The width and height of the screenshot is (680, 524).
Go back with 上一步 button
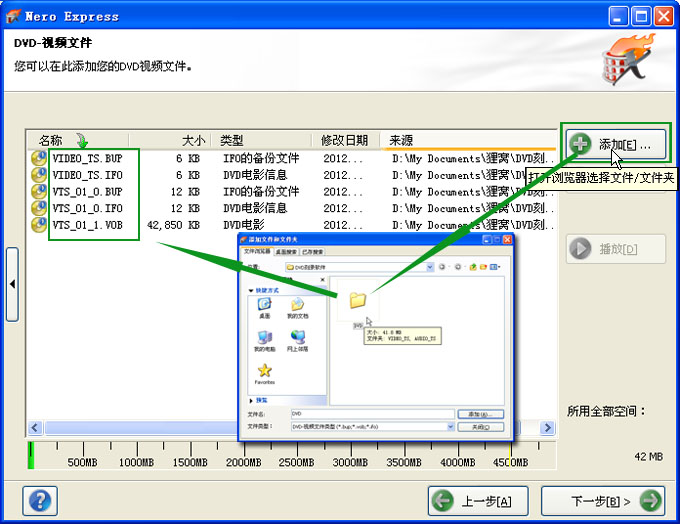pyautogui.click(x=478, y=499)
